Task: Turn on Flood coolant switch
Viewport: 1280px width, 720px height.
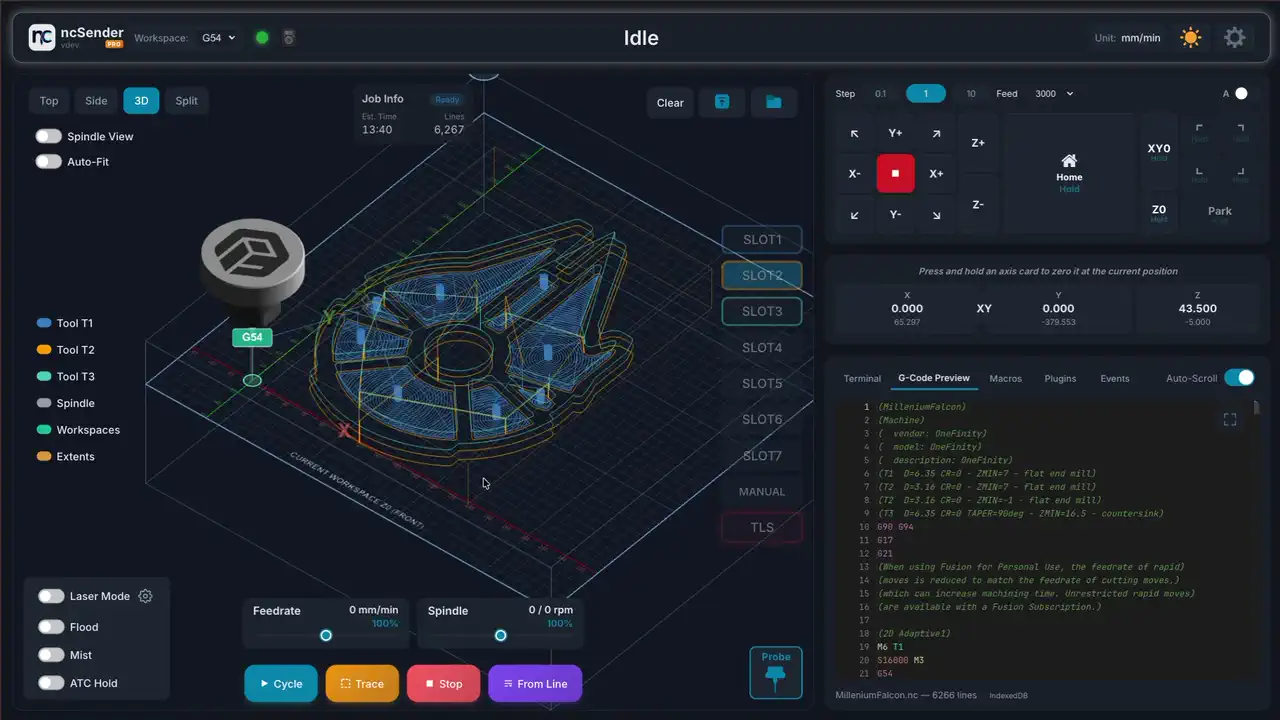Action: [51, 627]
